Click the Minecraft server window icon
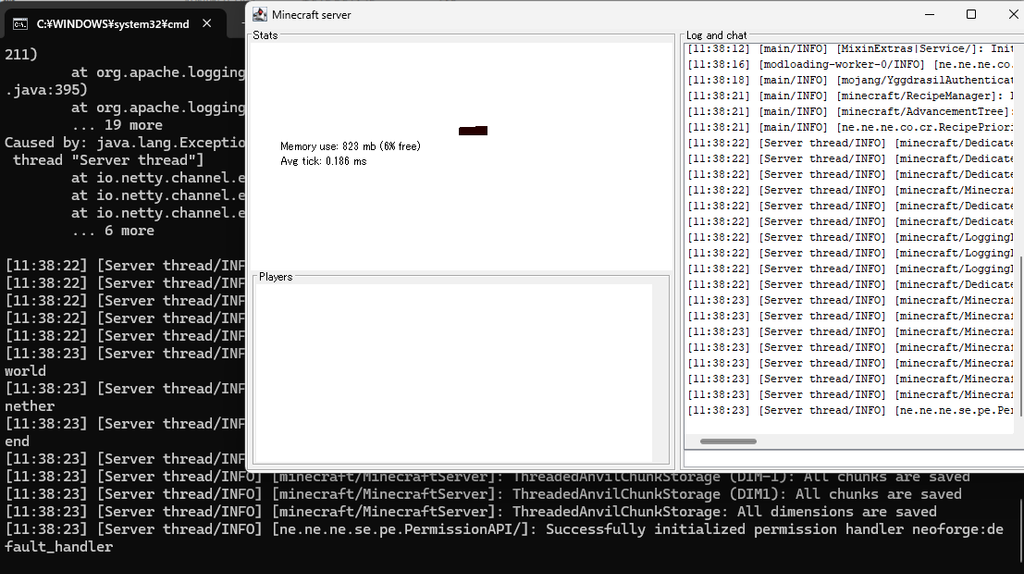Screen dimensions: 1024x574 pos(259,14)
